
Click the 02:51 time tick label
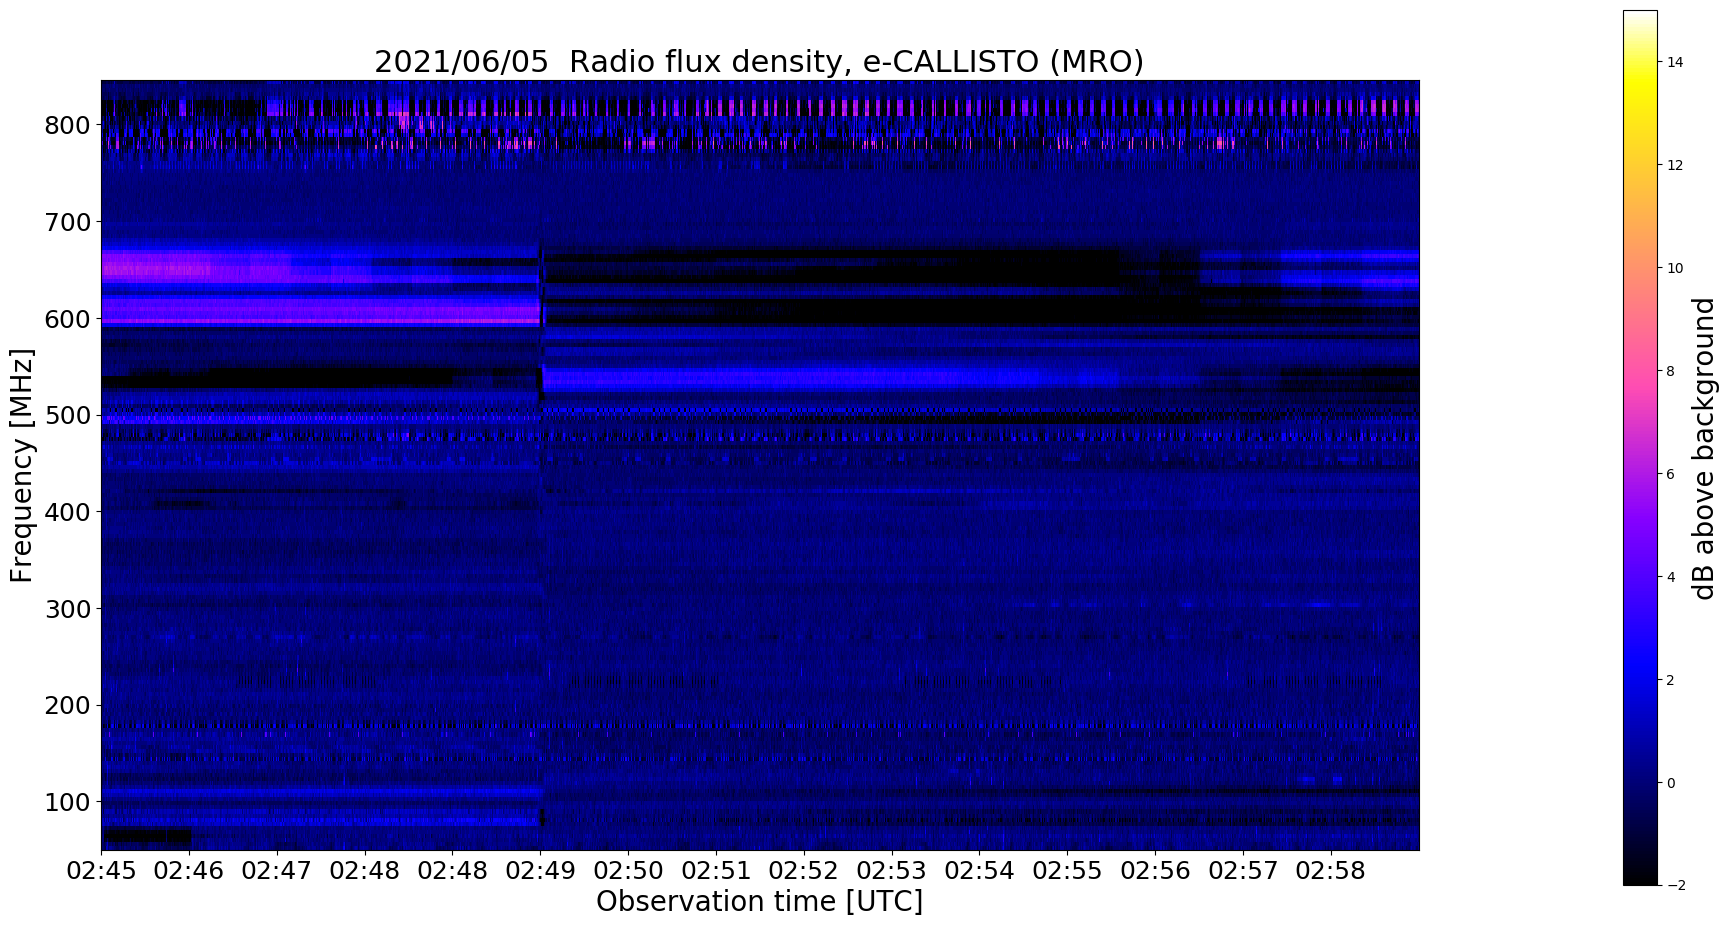[x=716, y=871]
